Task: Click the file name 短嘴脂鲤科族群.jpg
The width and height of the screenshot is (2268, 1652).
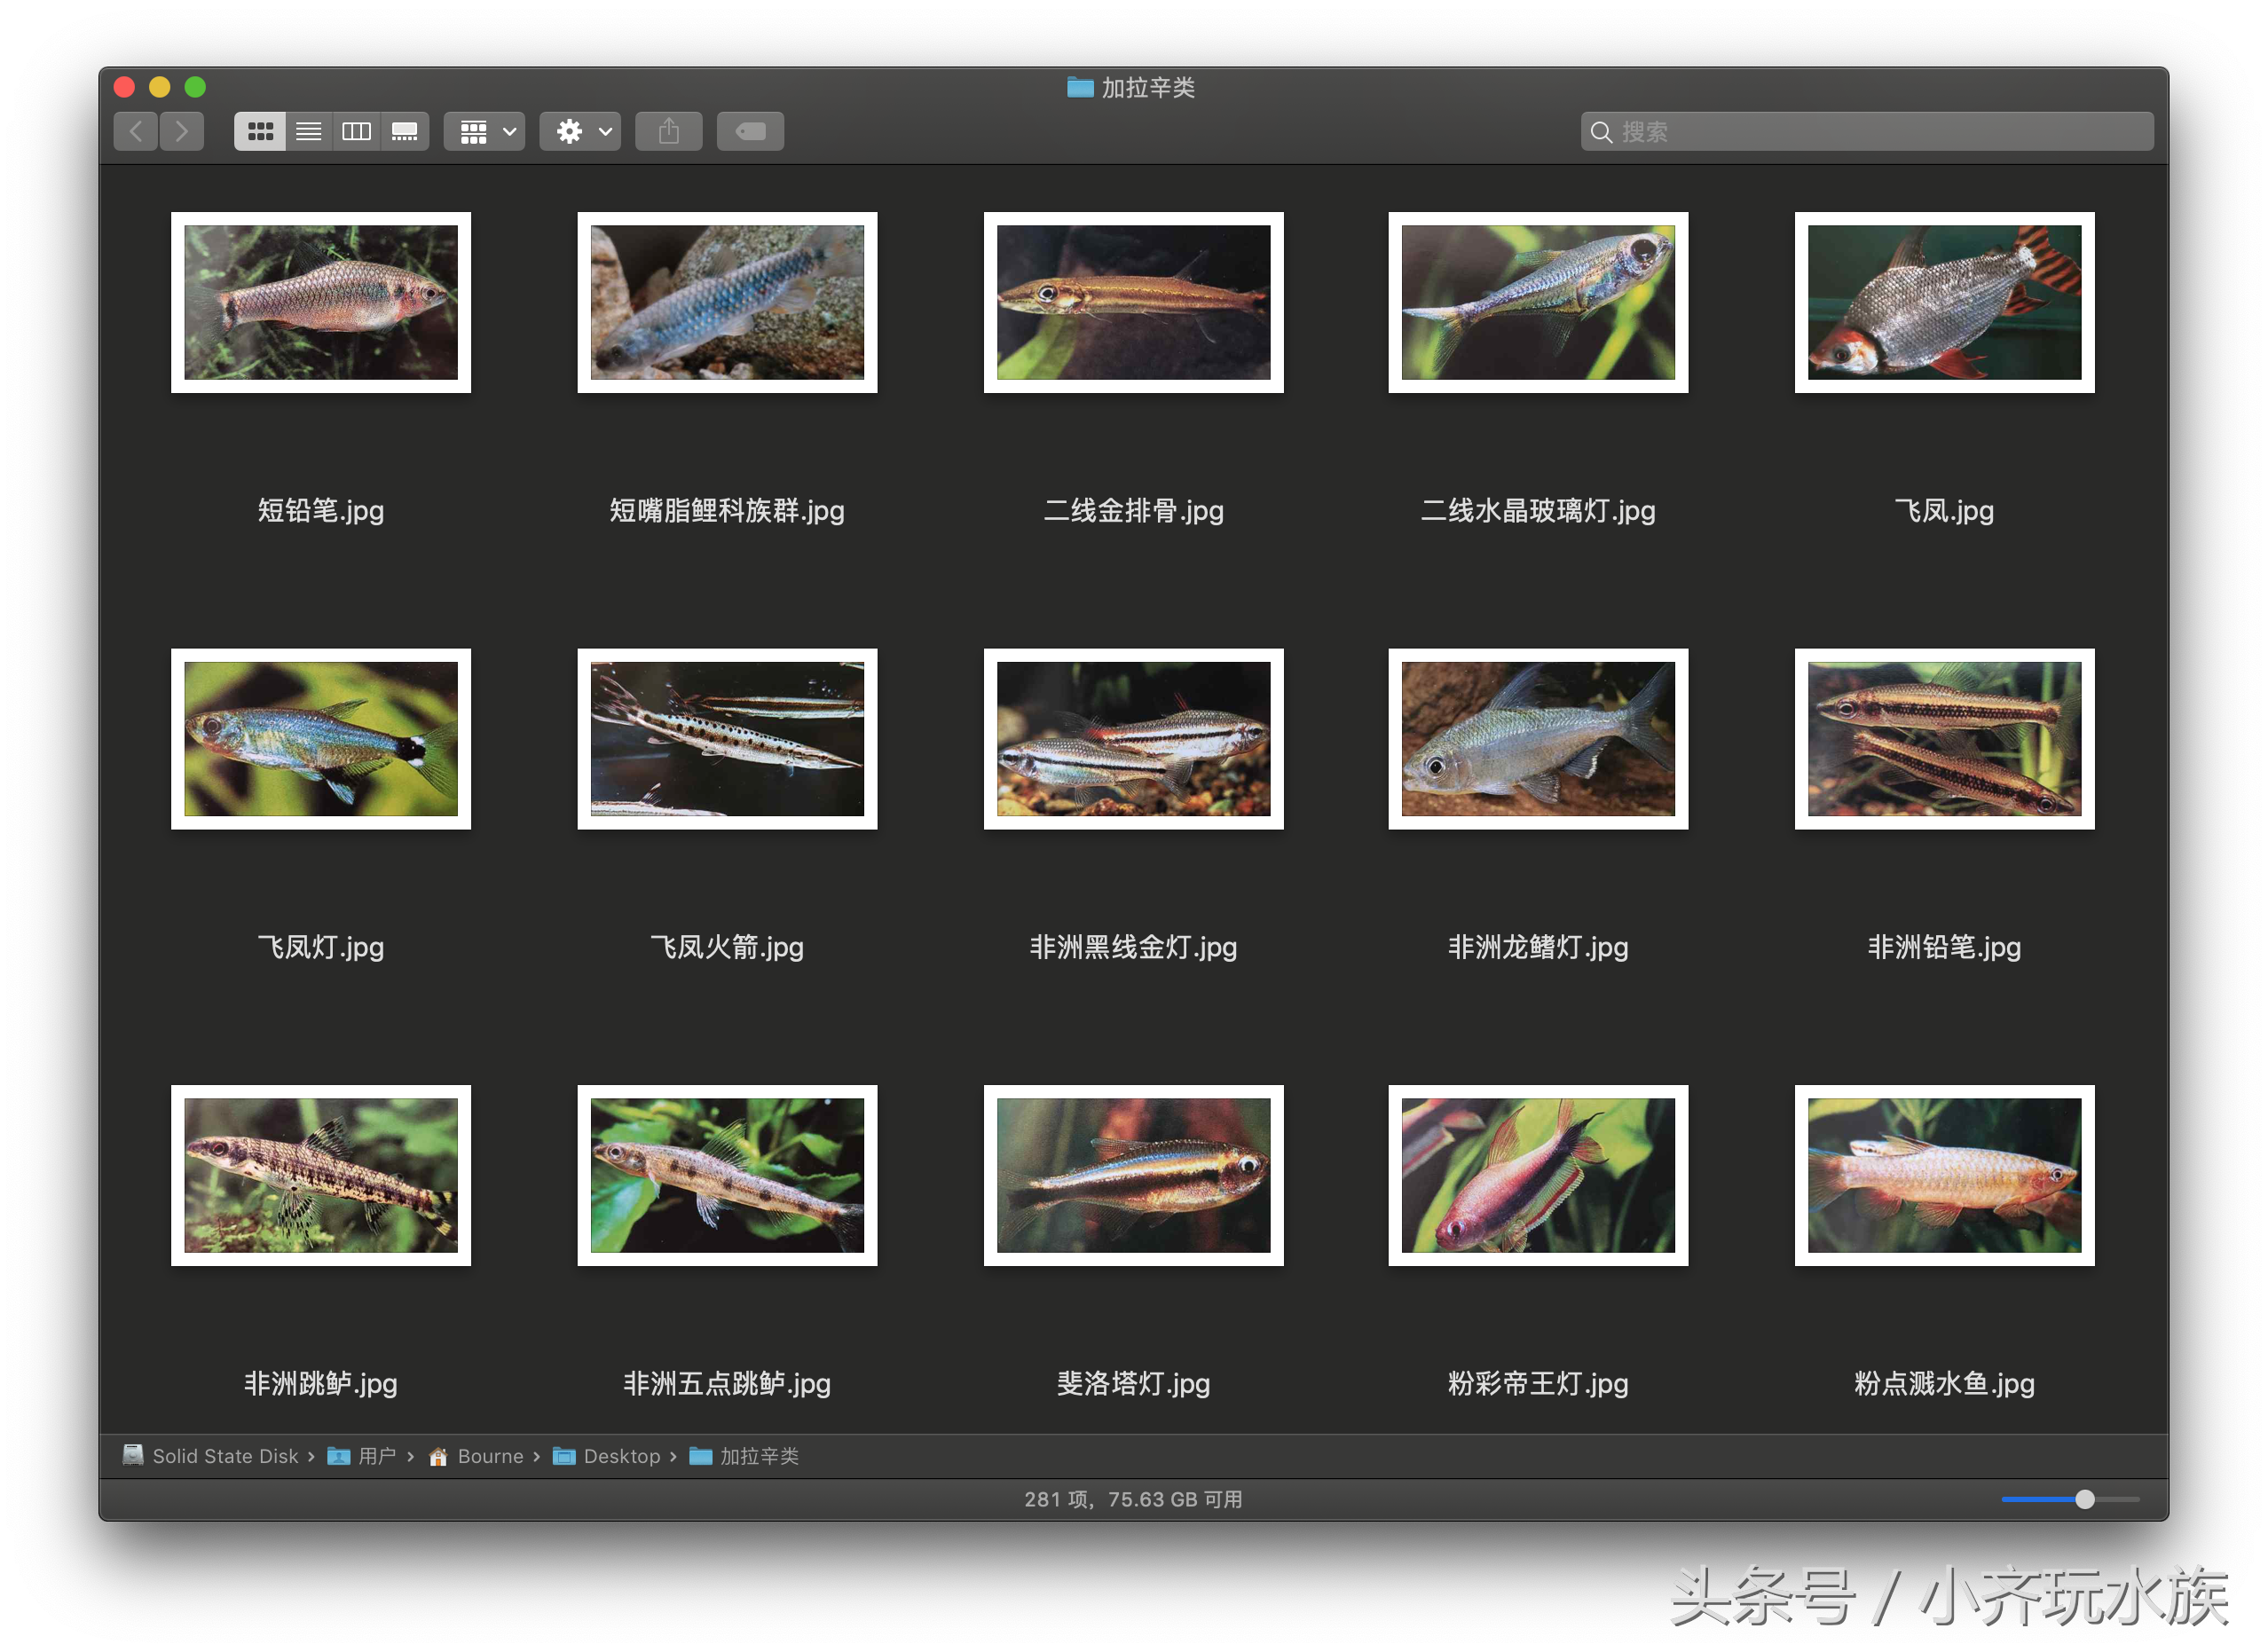Action: coord(727,511)
